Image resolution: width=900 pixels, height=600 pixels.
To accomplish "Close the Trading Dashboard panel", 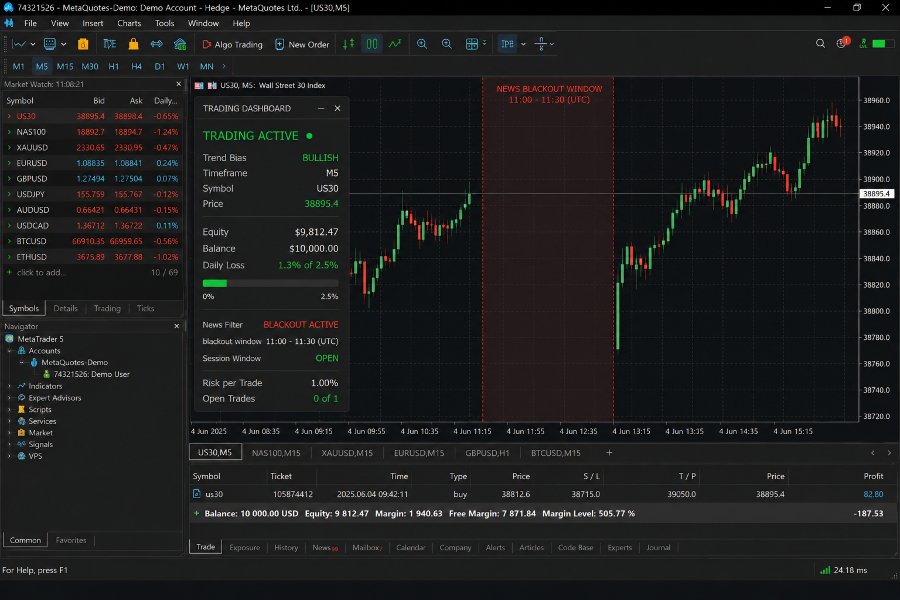I will (338, 108).
